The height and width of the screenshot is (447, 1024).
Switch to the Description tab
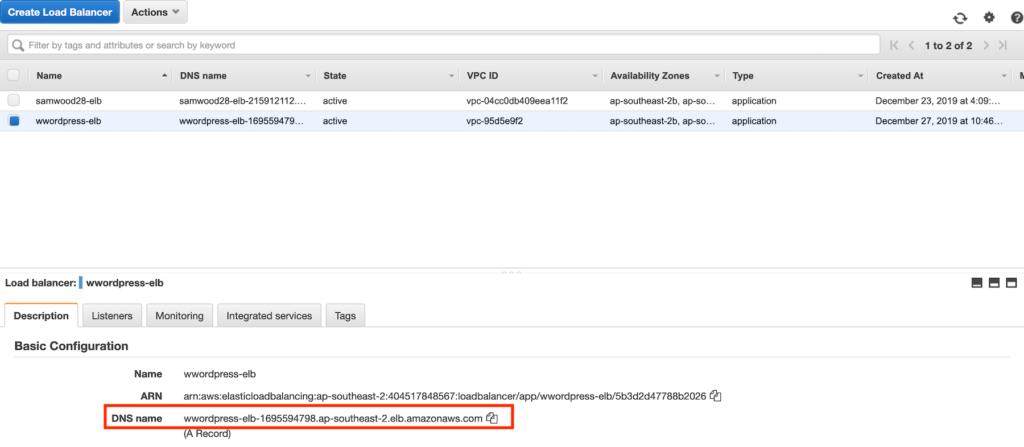tap(41, 316)
